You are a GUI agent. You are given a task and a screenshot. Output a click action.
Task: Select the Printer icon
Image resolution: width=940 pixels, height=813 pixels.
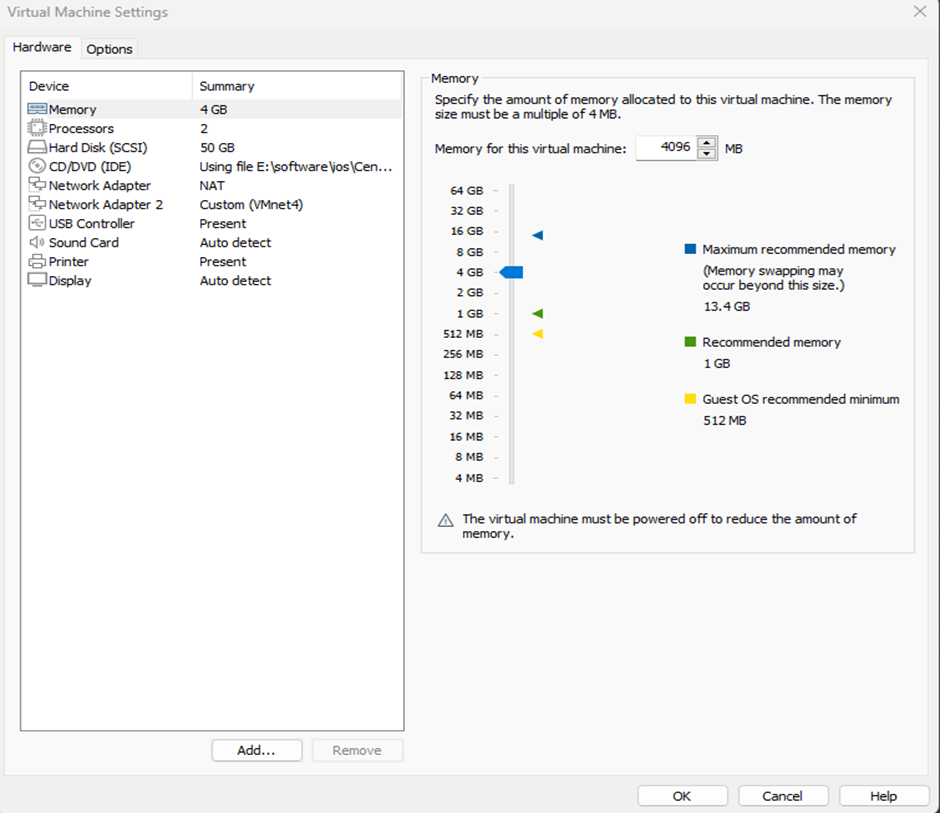click(x=37, y=261)
